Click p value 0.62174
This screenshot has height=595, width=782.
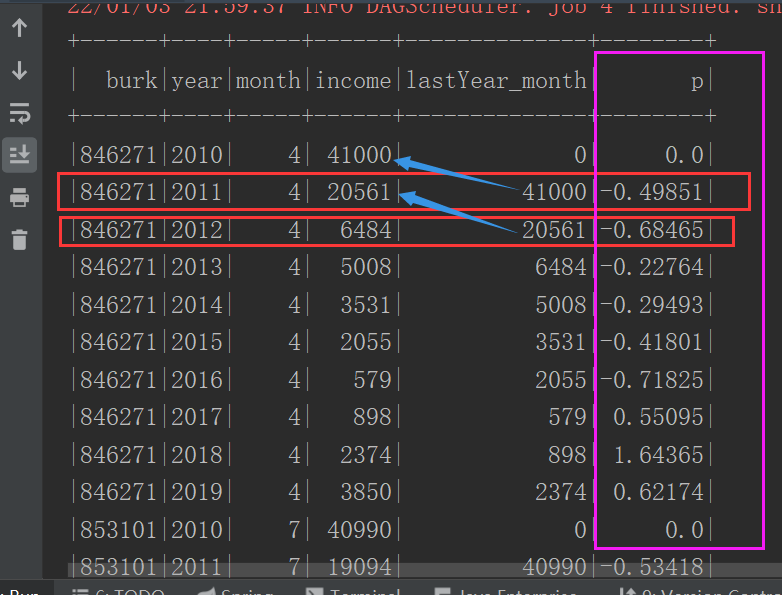pyautogui.click(x=658, y=493)
